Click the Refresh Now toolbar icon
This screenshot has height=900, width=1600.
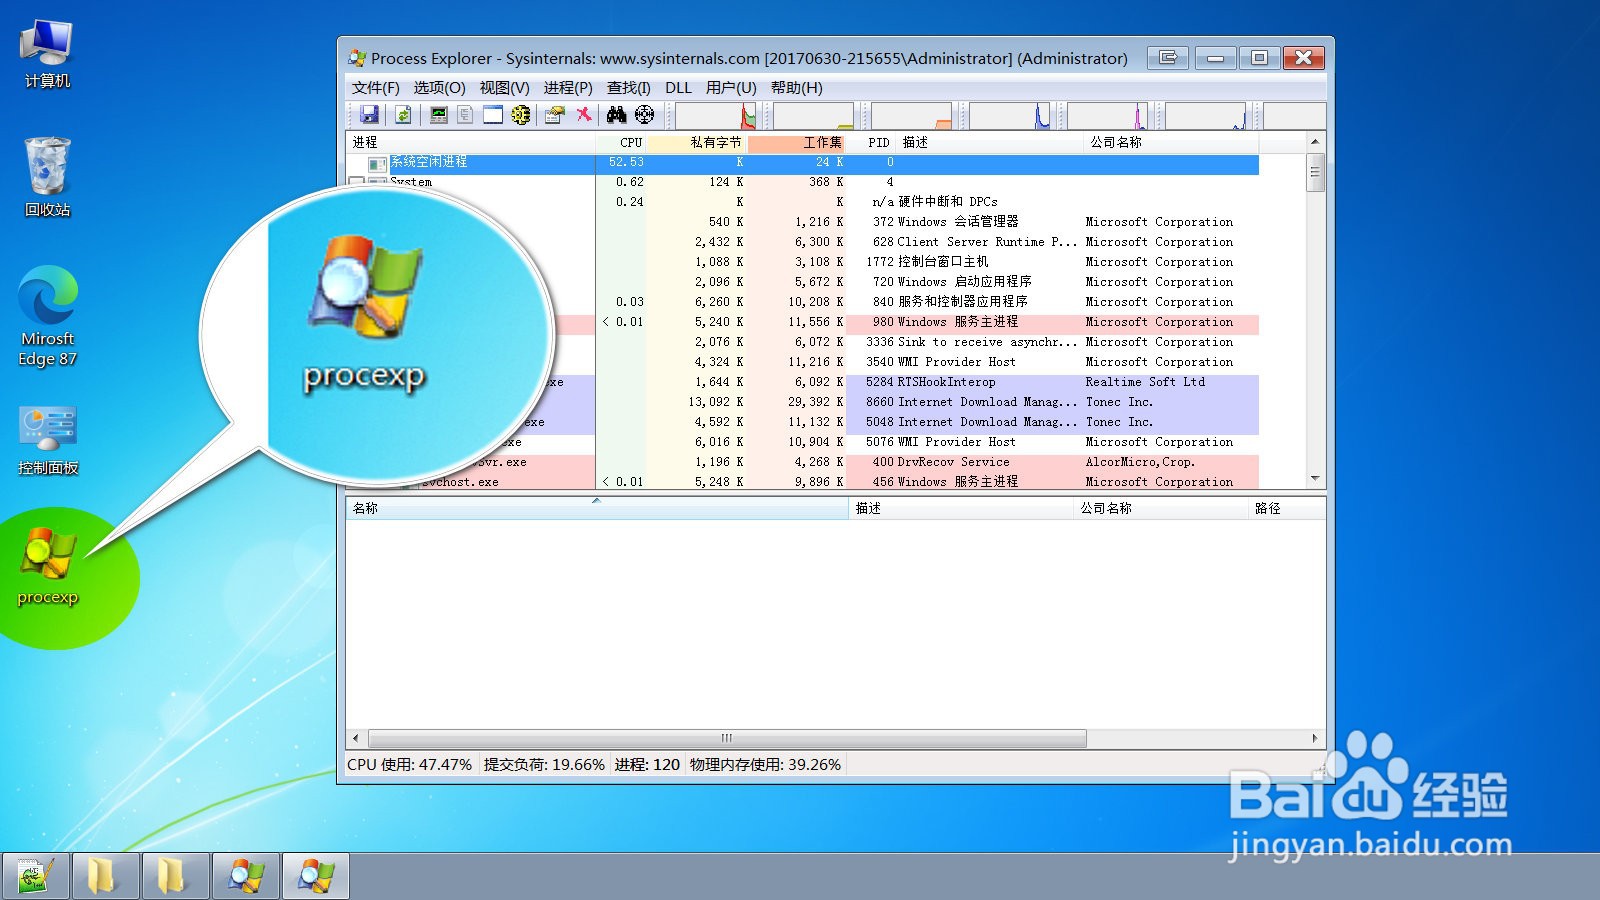point(402,115)
